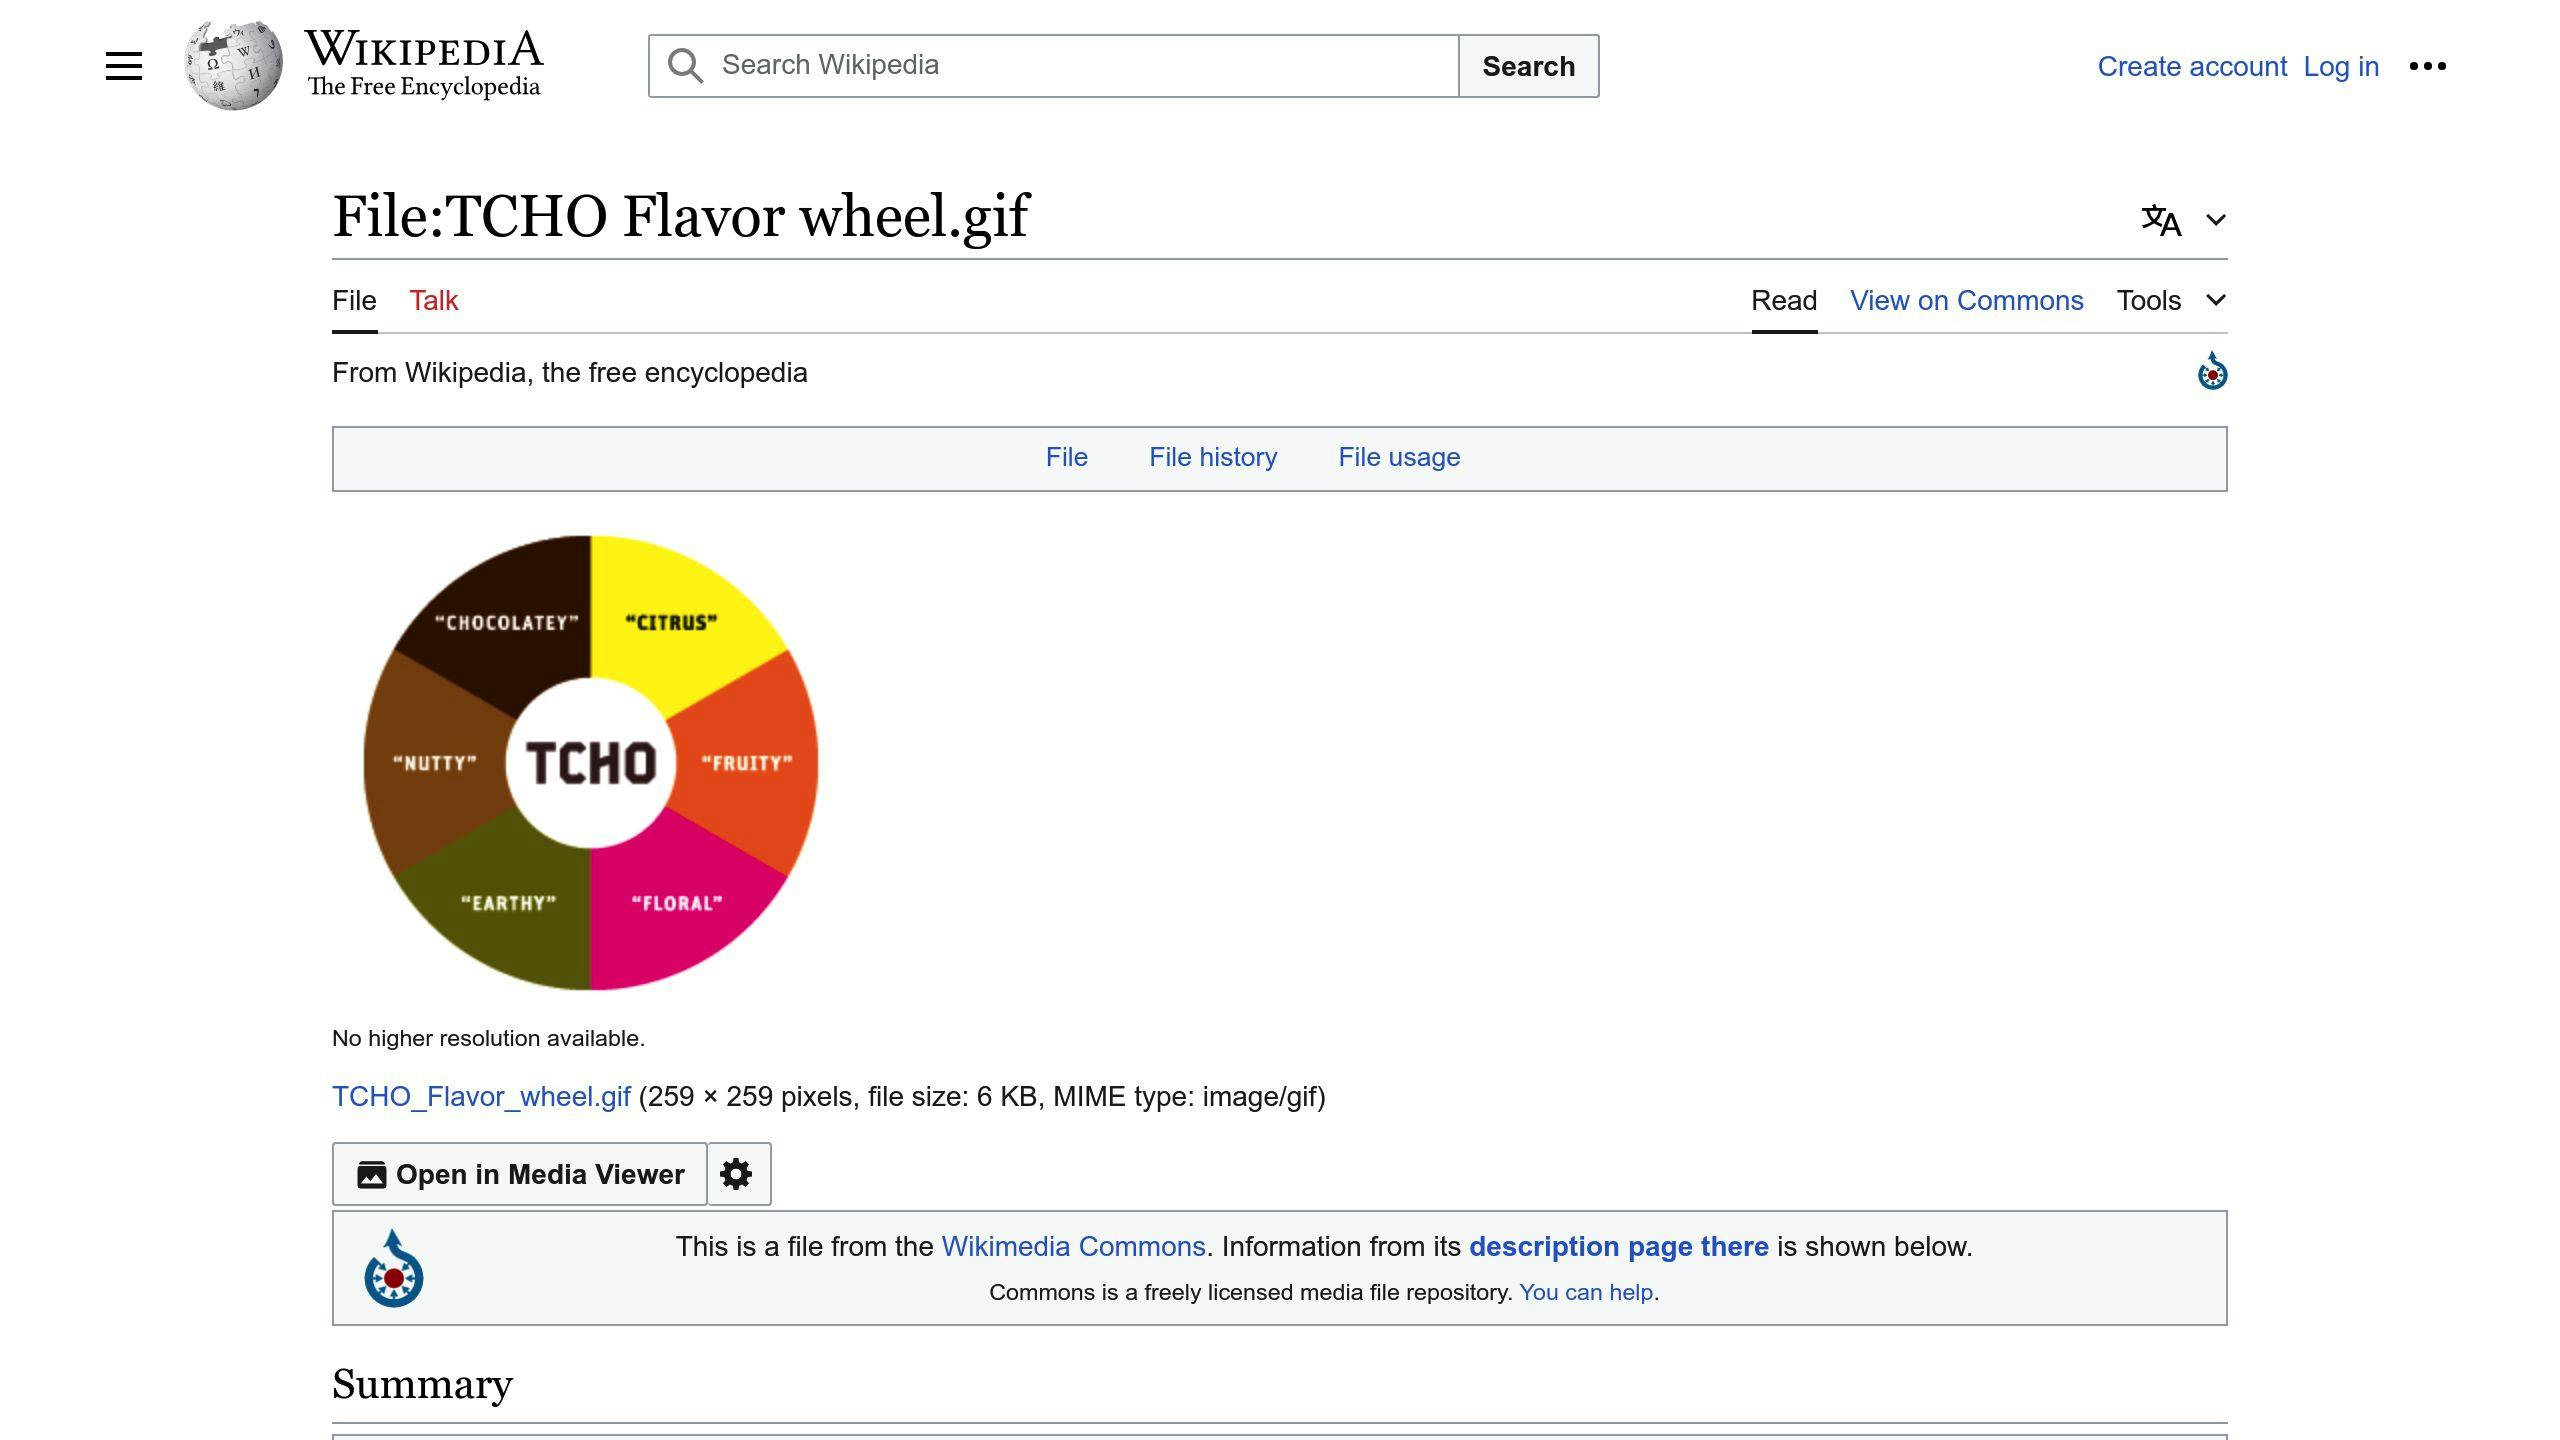Open the description page there link
The height and width of the screenshot is (1440, 2560).
(x=1618, y=1247)
